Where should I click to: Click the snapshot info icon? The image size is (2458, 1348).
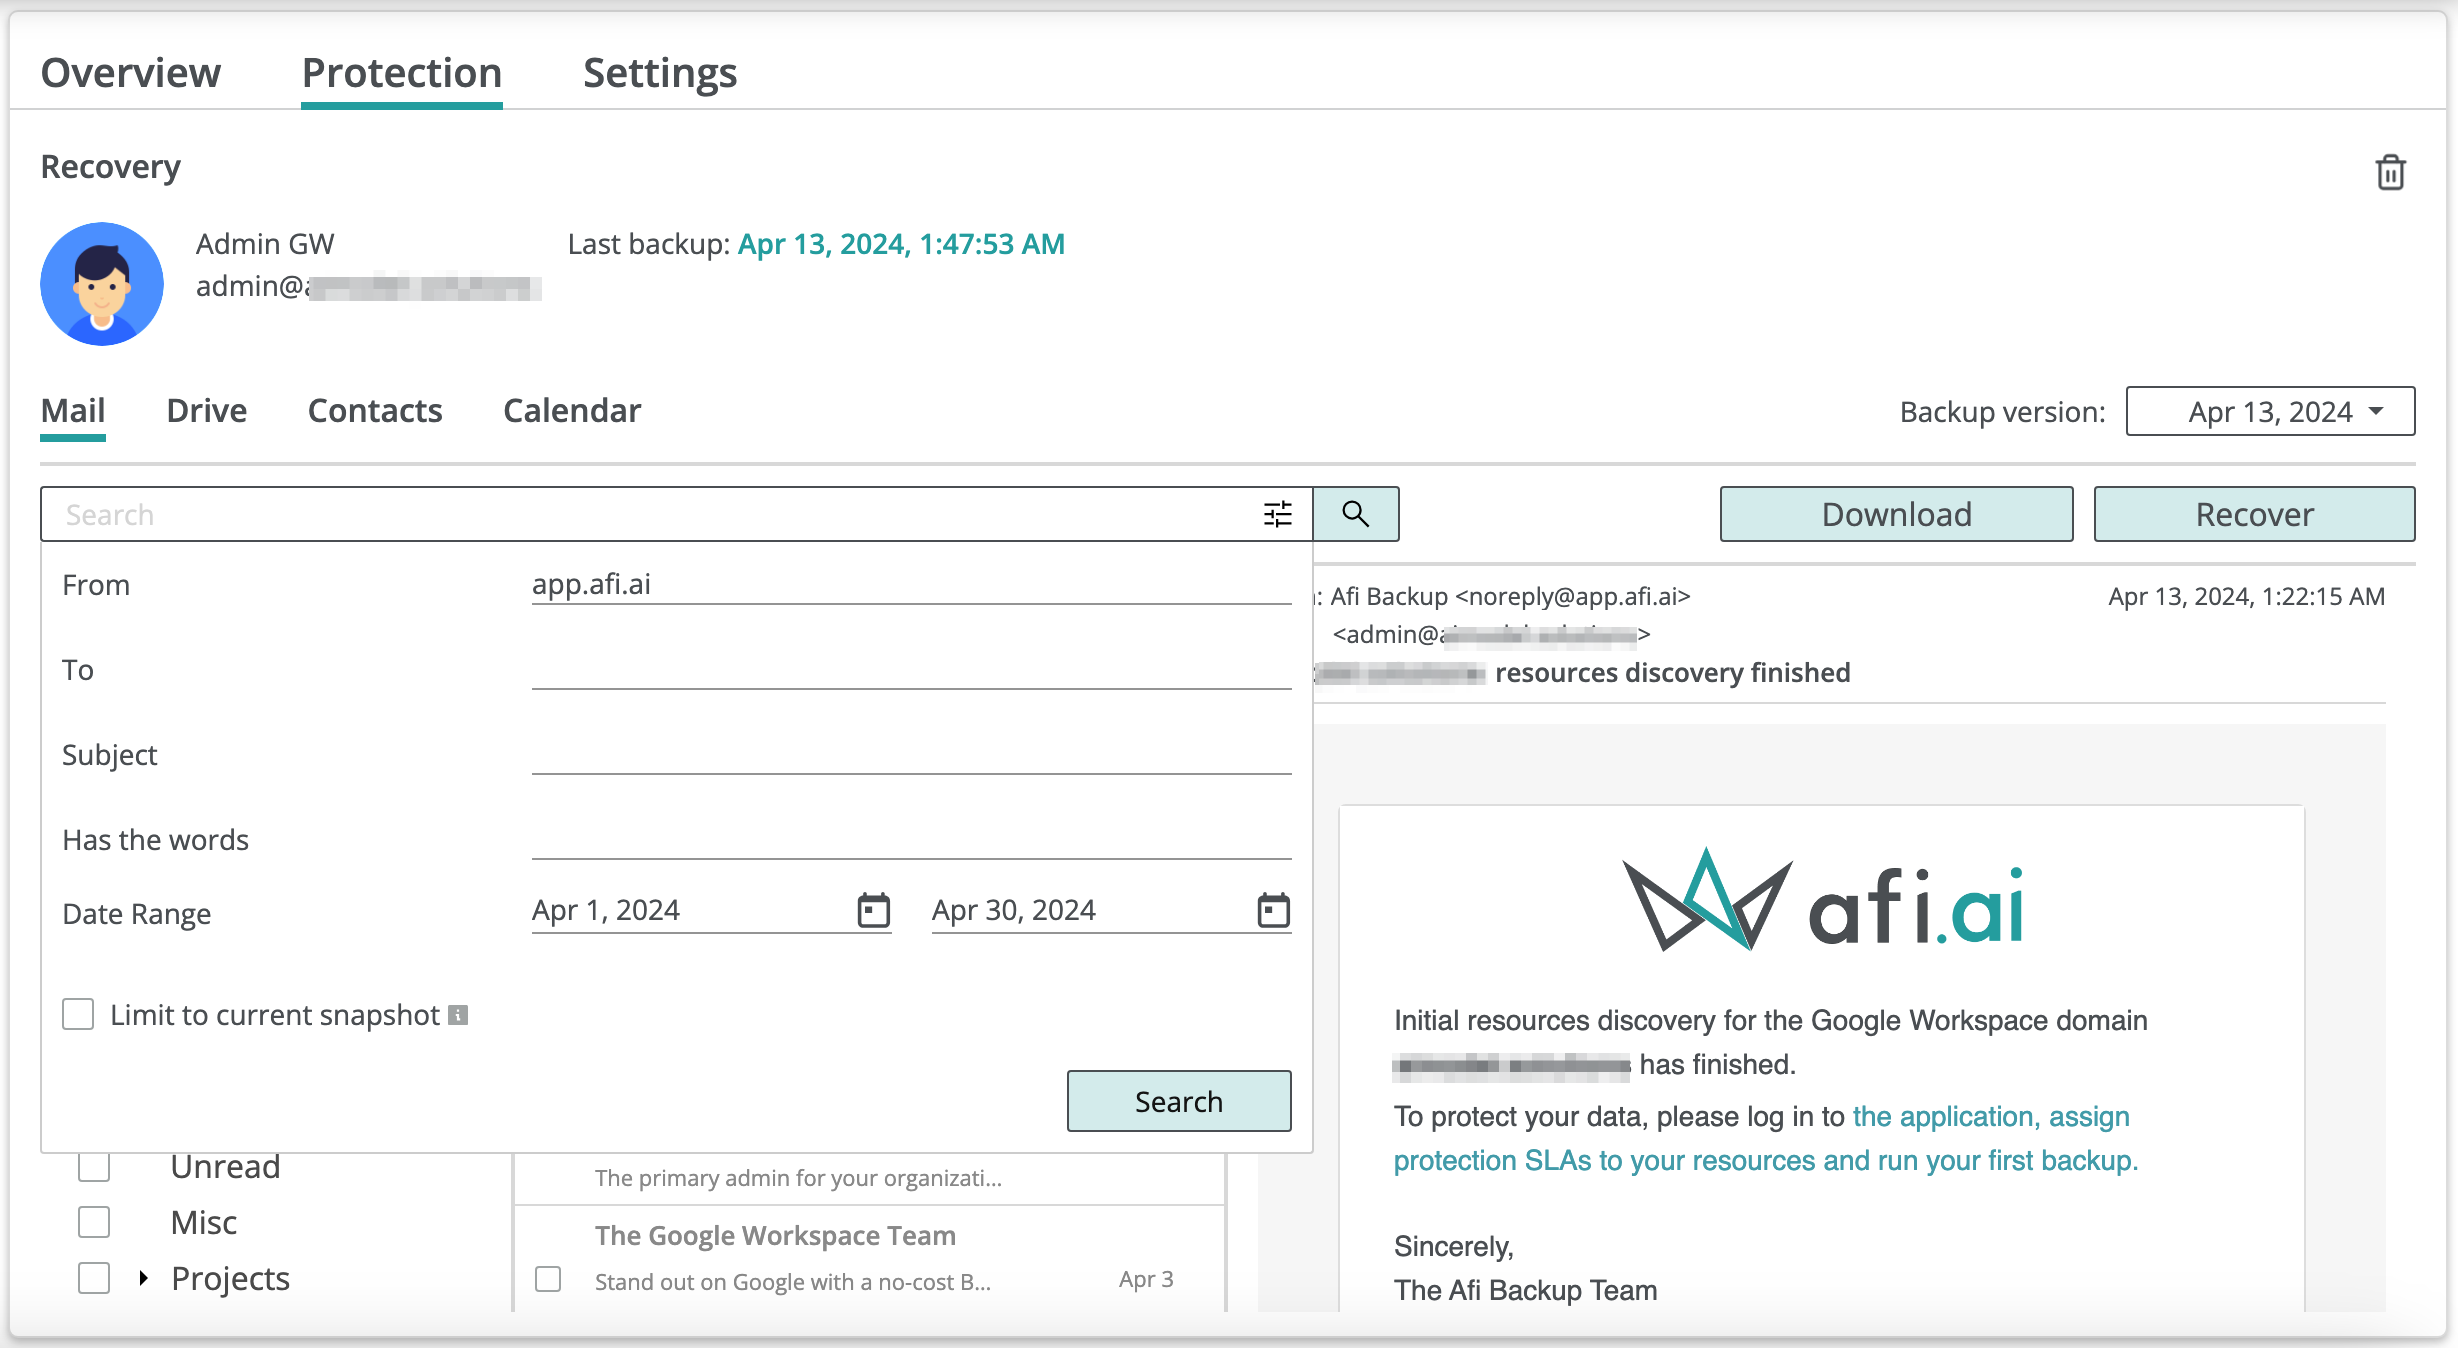point(458,1015)
